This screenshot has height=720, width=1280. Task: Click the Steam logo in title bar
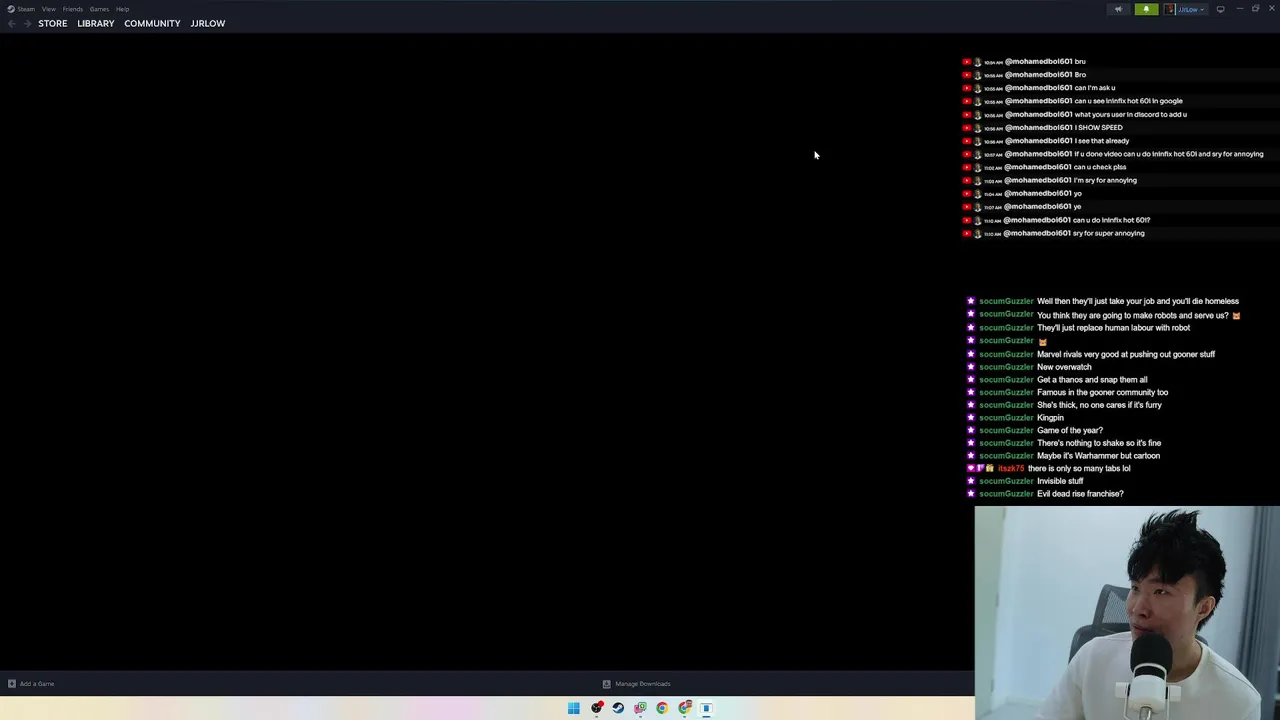[11, 9]
